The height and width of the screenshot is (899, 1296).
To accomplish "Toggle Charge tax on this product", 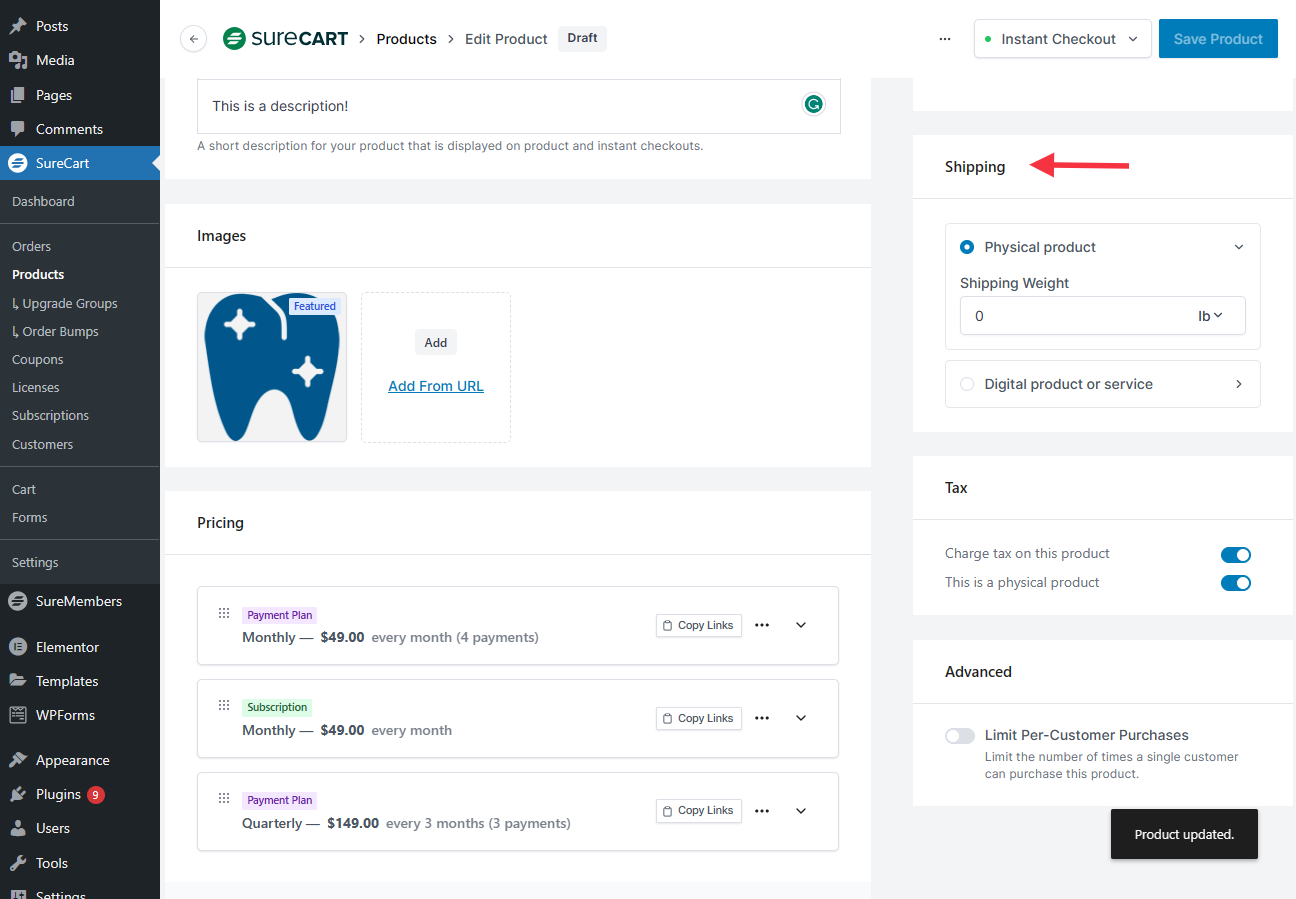I will point(1235,555).
